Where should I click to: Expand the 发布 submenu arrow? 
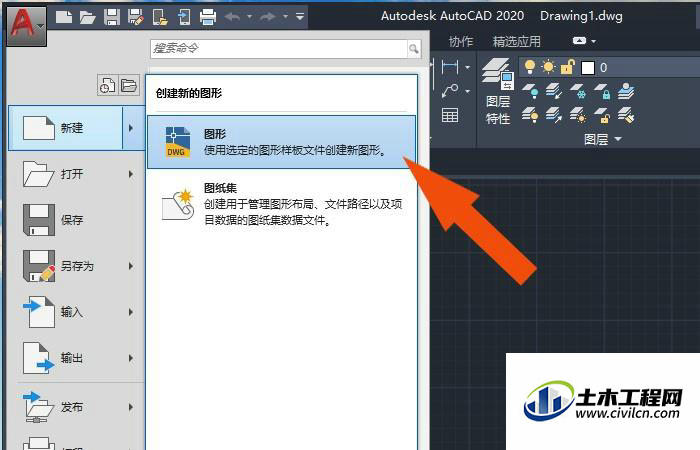[131, 407]
